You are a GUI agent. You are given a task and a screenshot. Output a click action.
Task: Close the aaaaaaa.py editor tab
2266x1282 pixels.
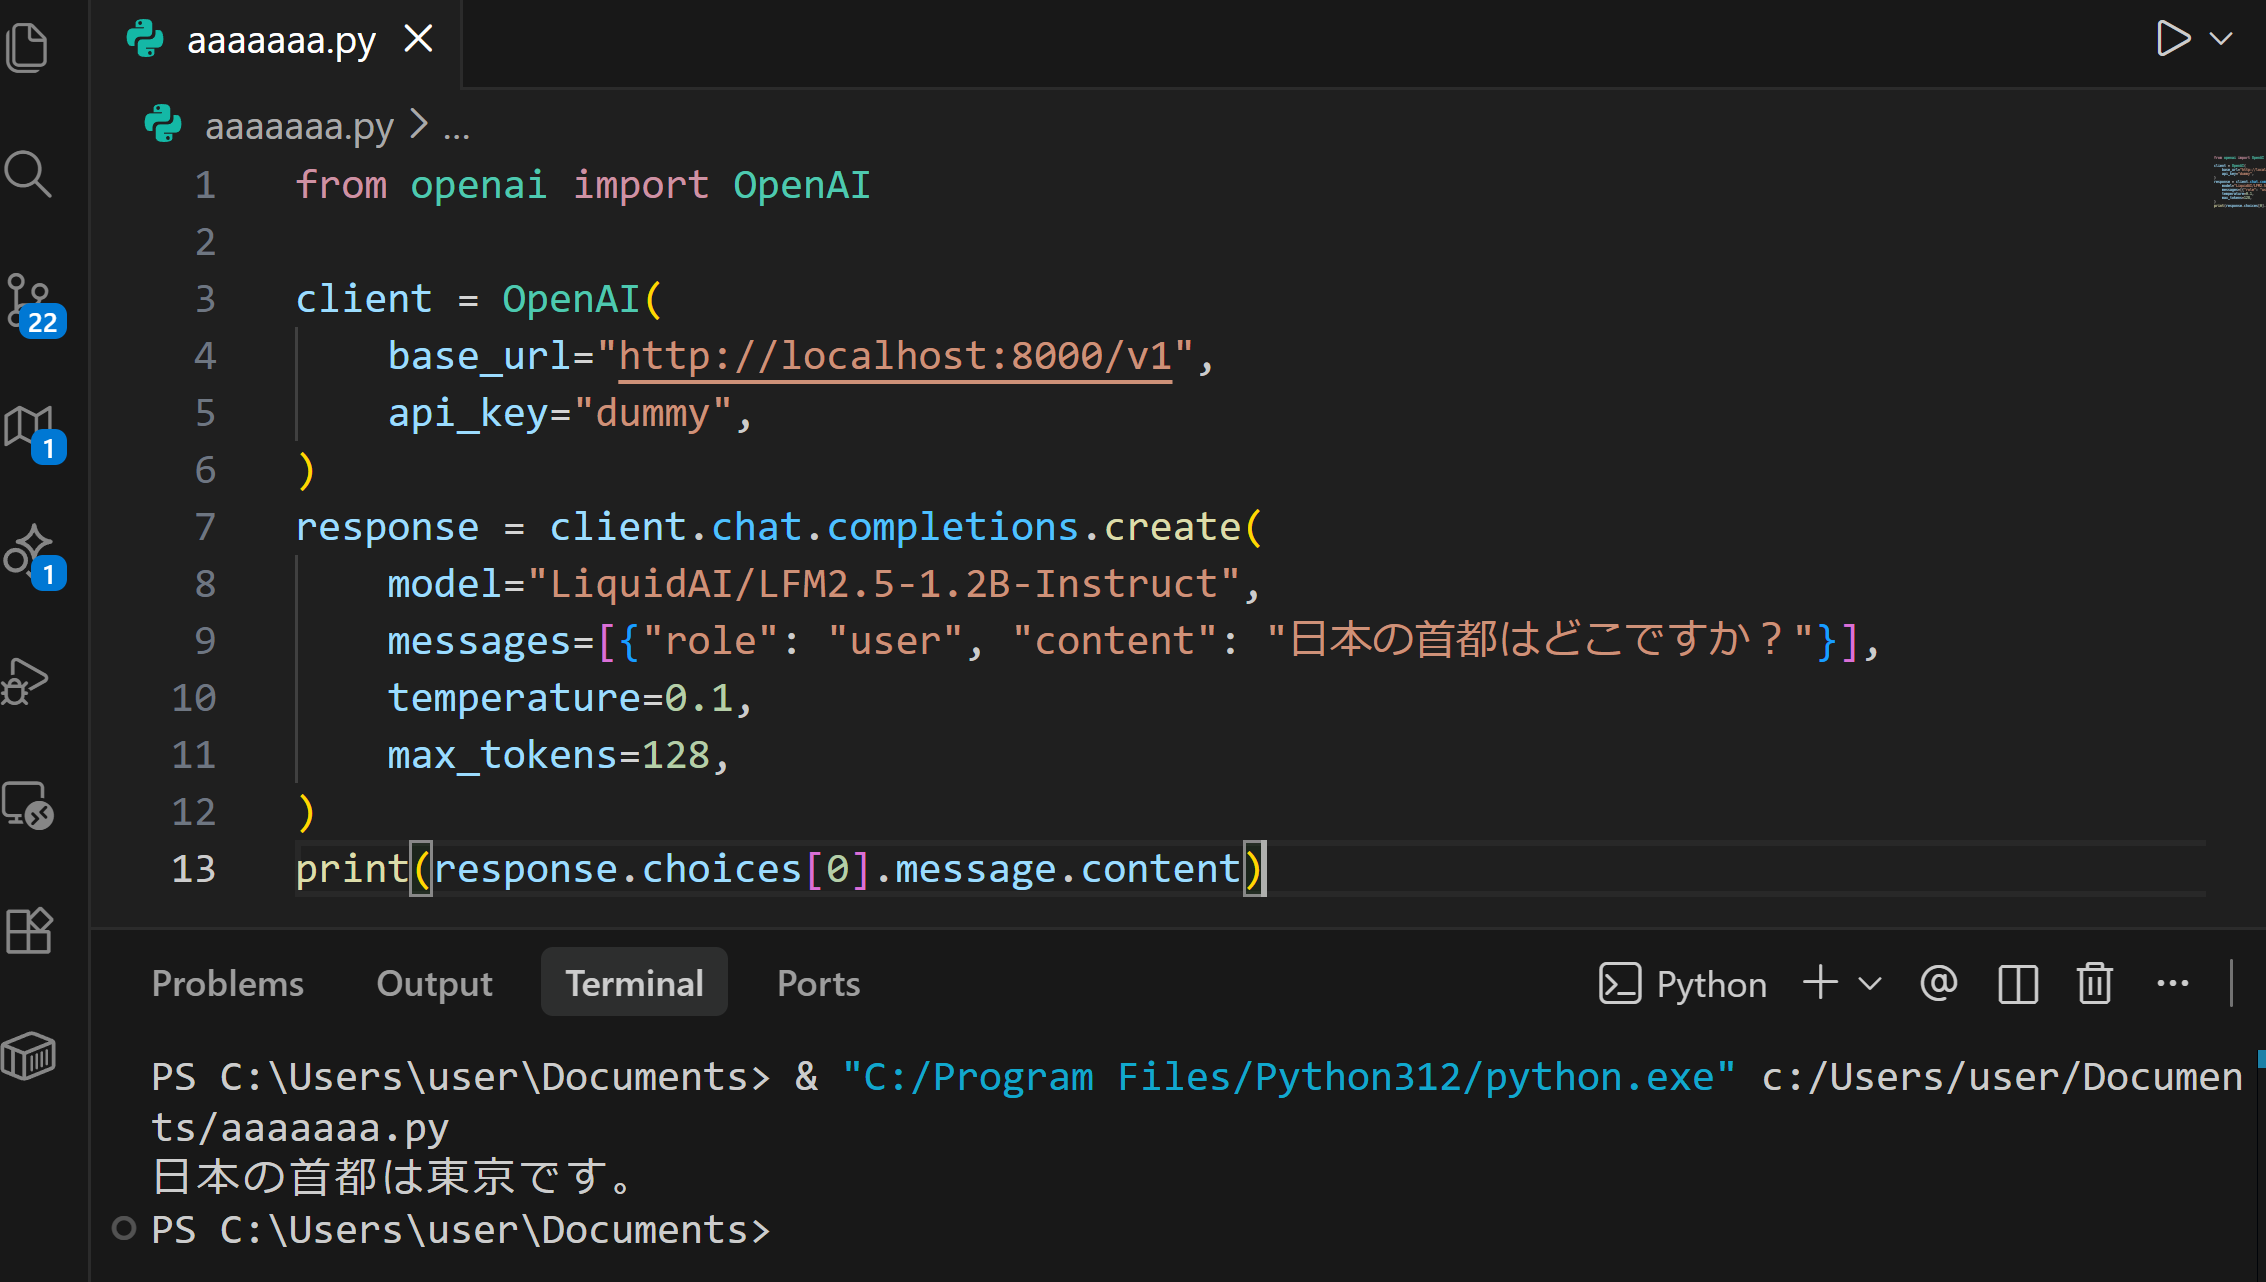[x=418, y=39]
